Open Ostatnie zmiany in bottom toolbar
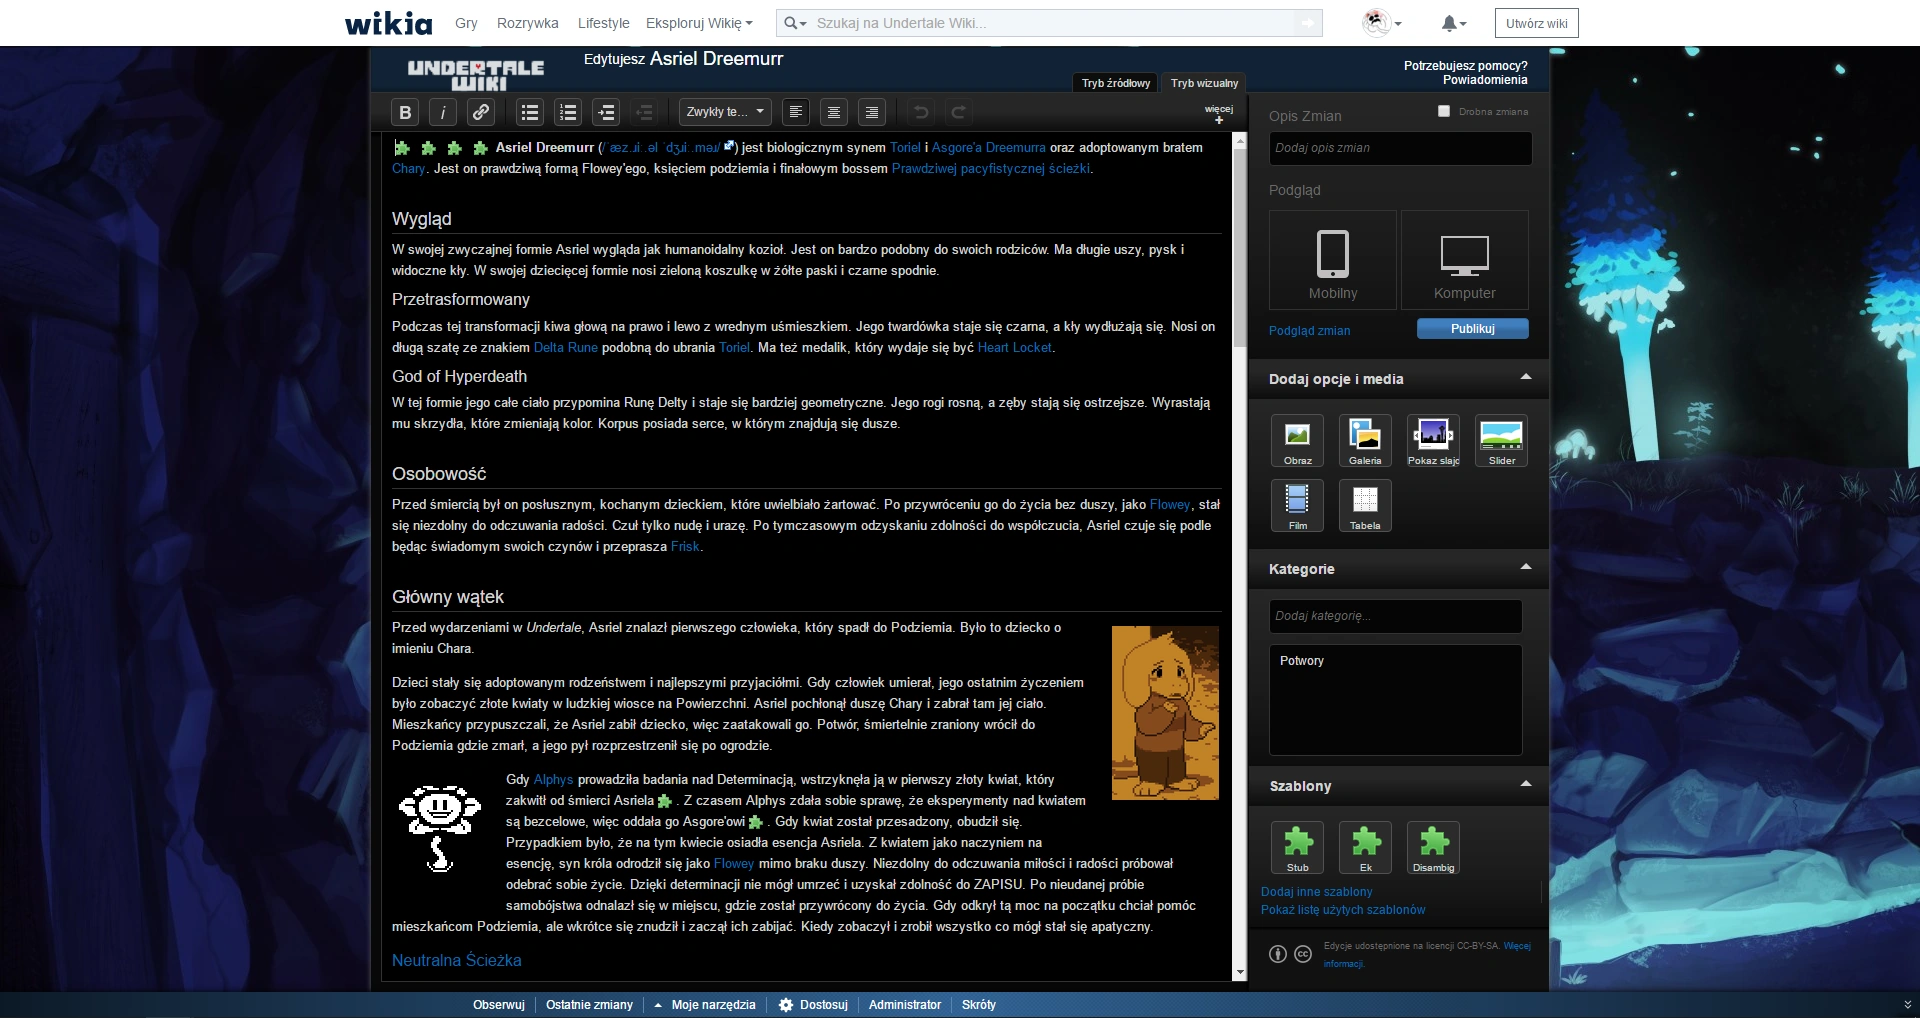 pos(590,1005)
